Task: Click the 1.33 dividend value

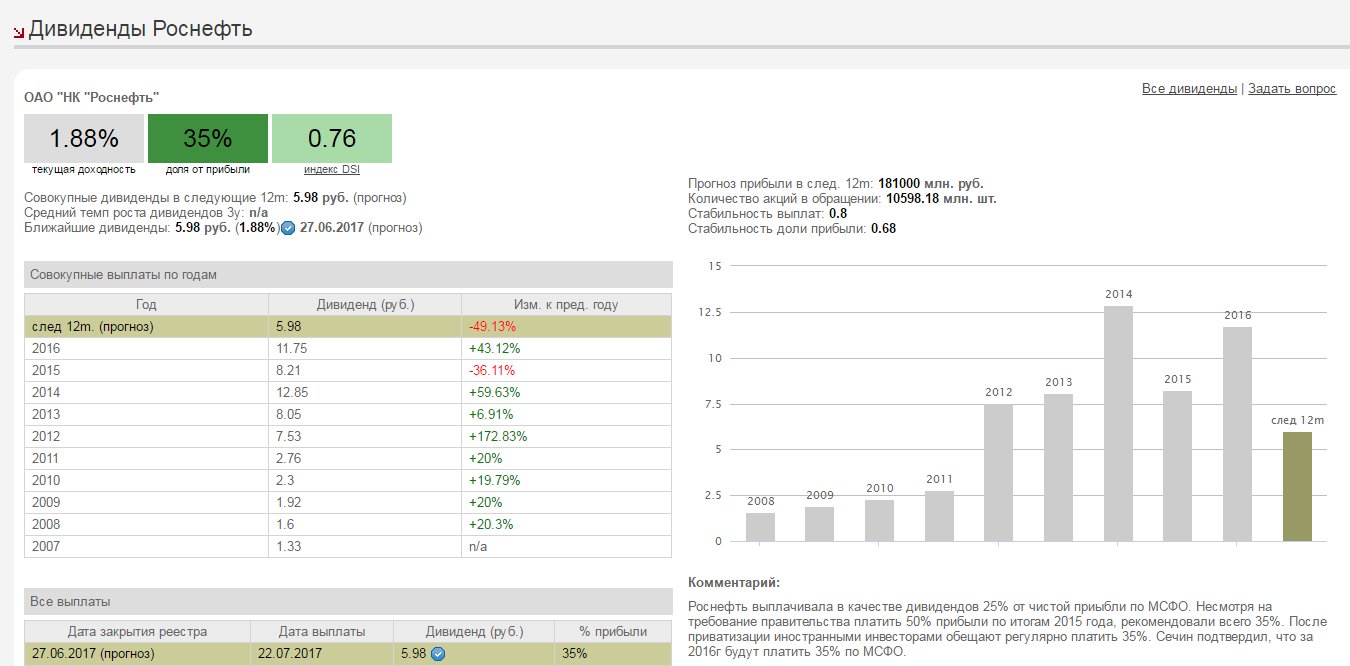Action: coord(287,546)
